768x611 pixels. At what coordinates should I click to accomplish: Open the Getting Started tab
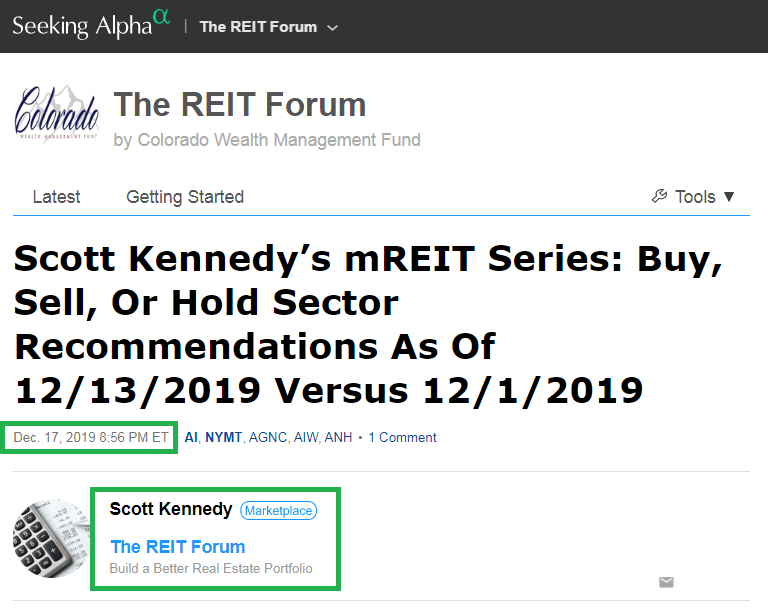(x=185, y=197)
